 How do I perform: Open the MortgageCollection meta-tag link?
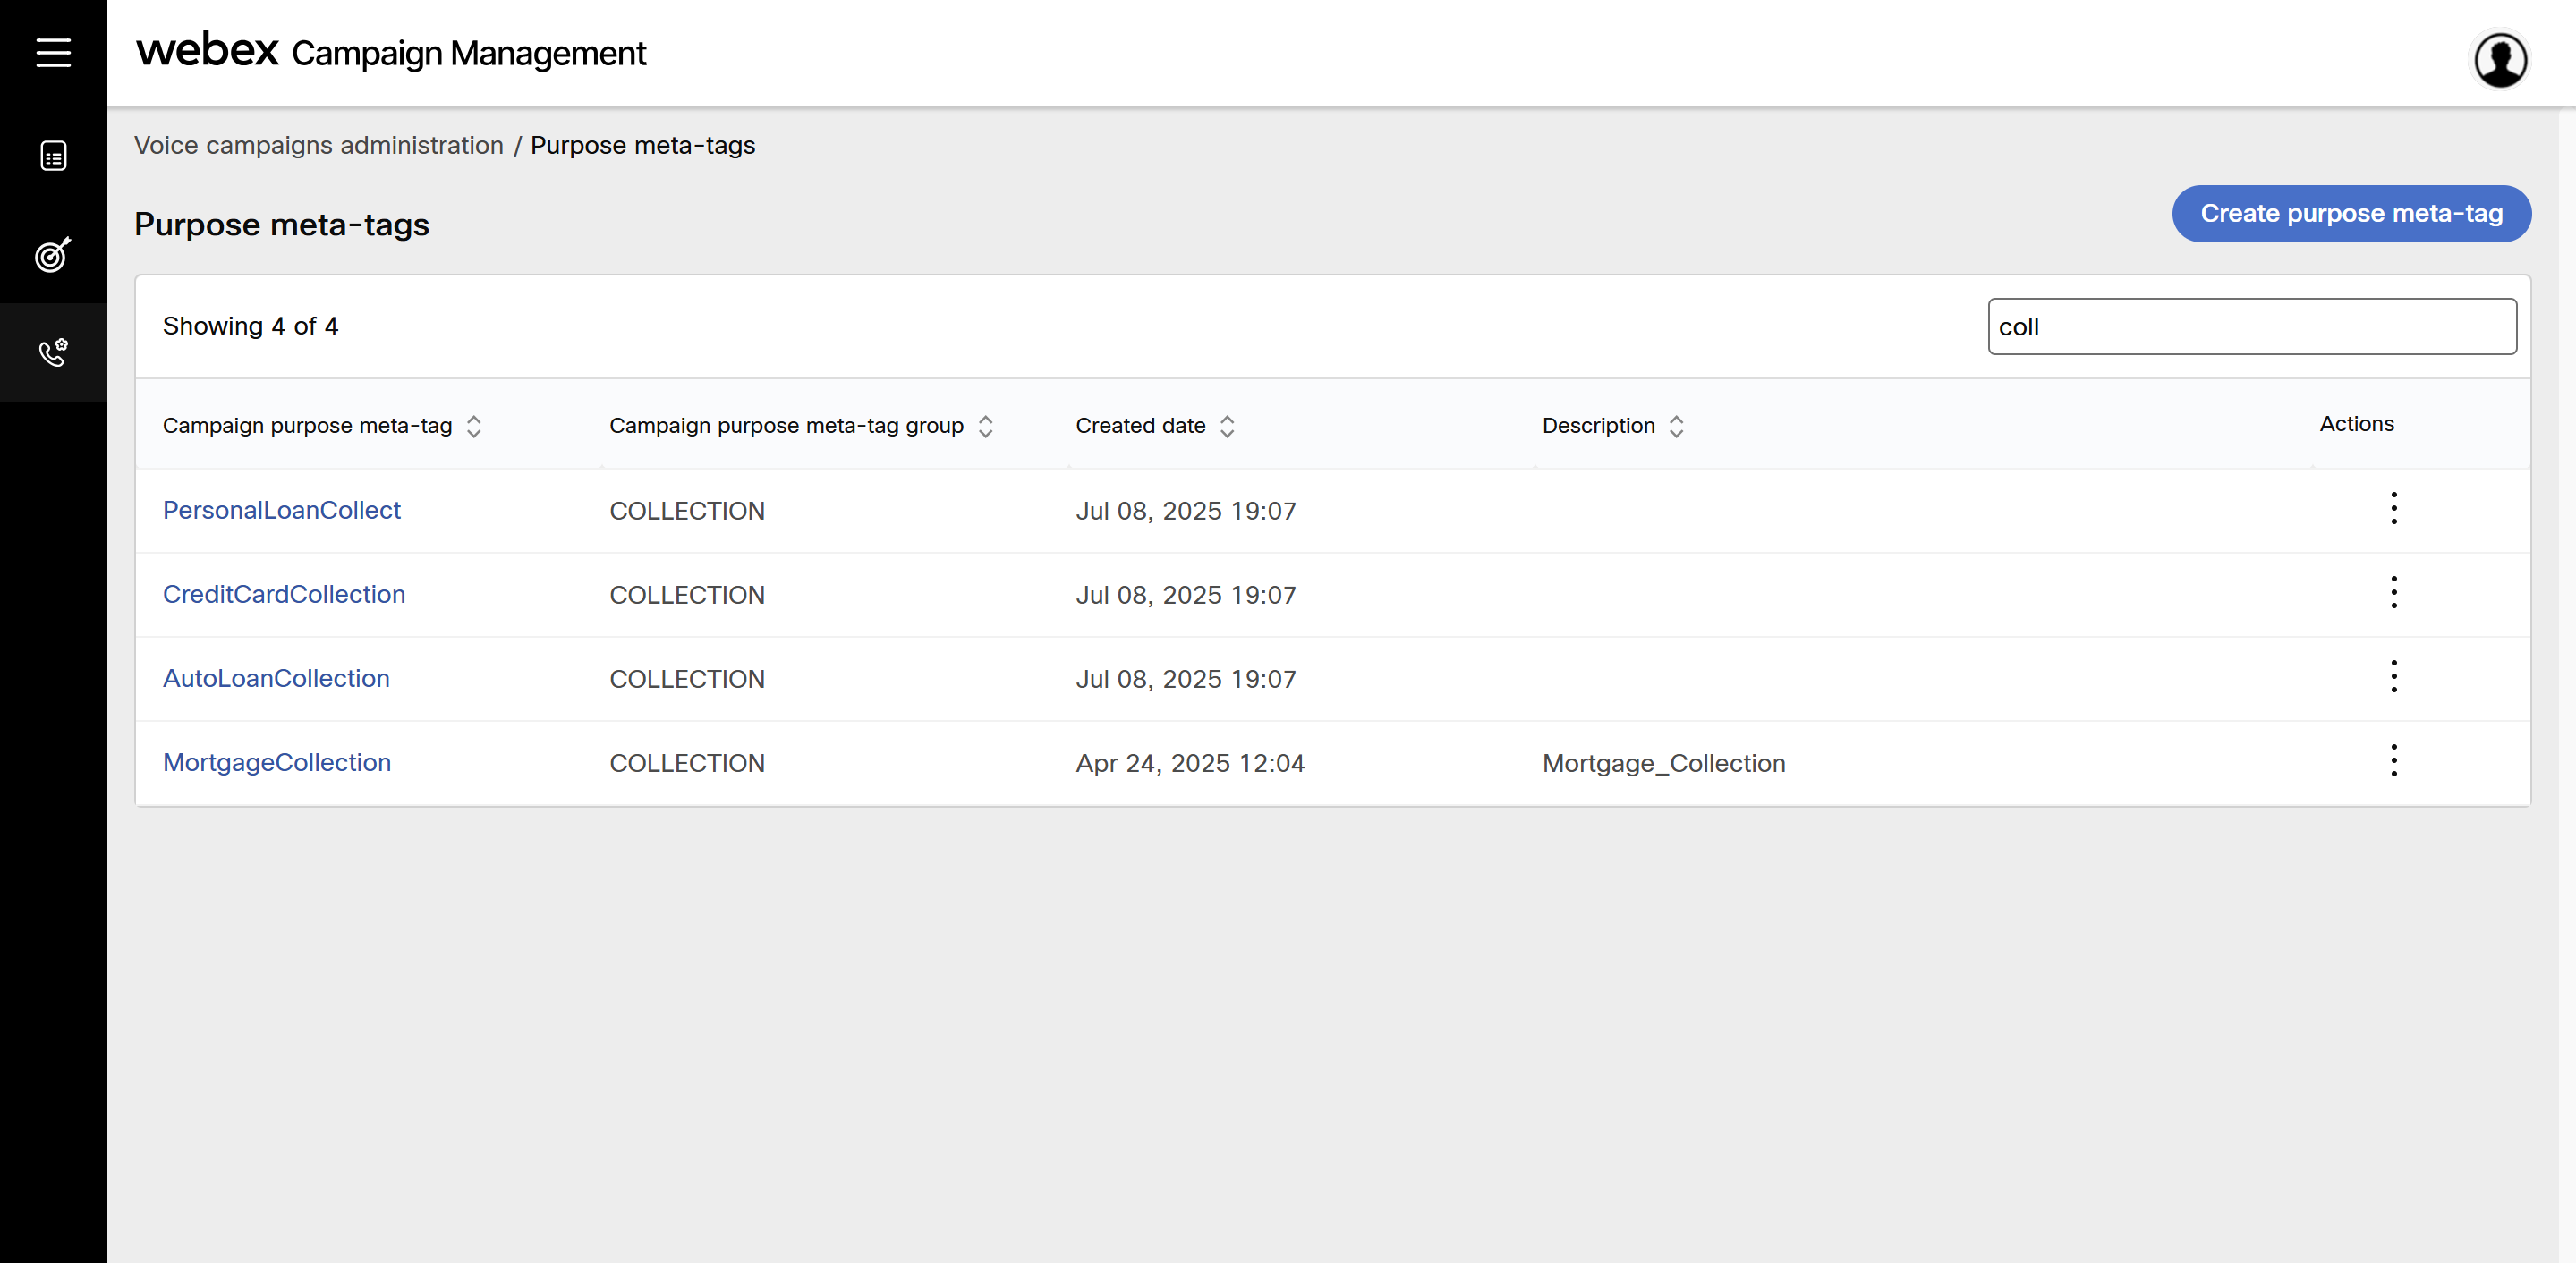276,763
